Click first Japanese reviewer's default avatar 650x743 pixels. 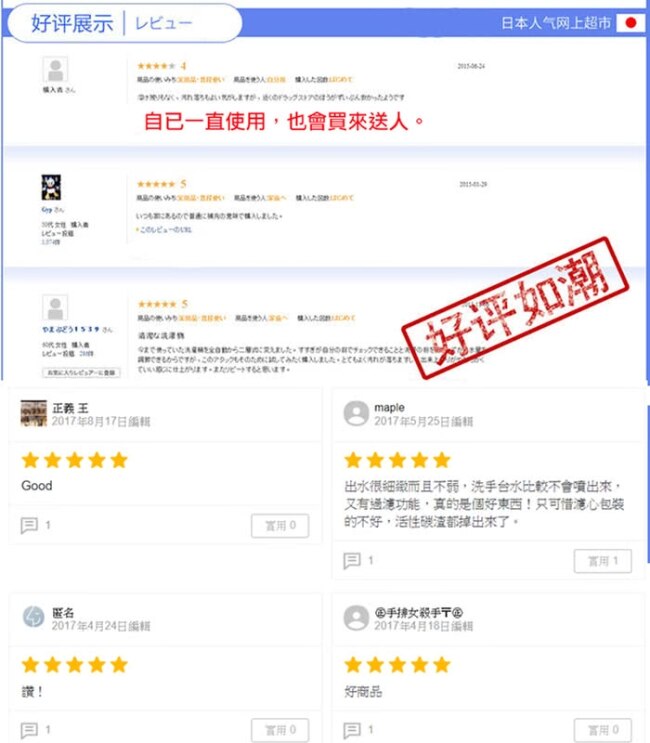55,70
